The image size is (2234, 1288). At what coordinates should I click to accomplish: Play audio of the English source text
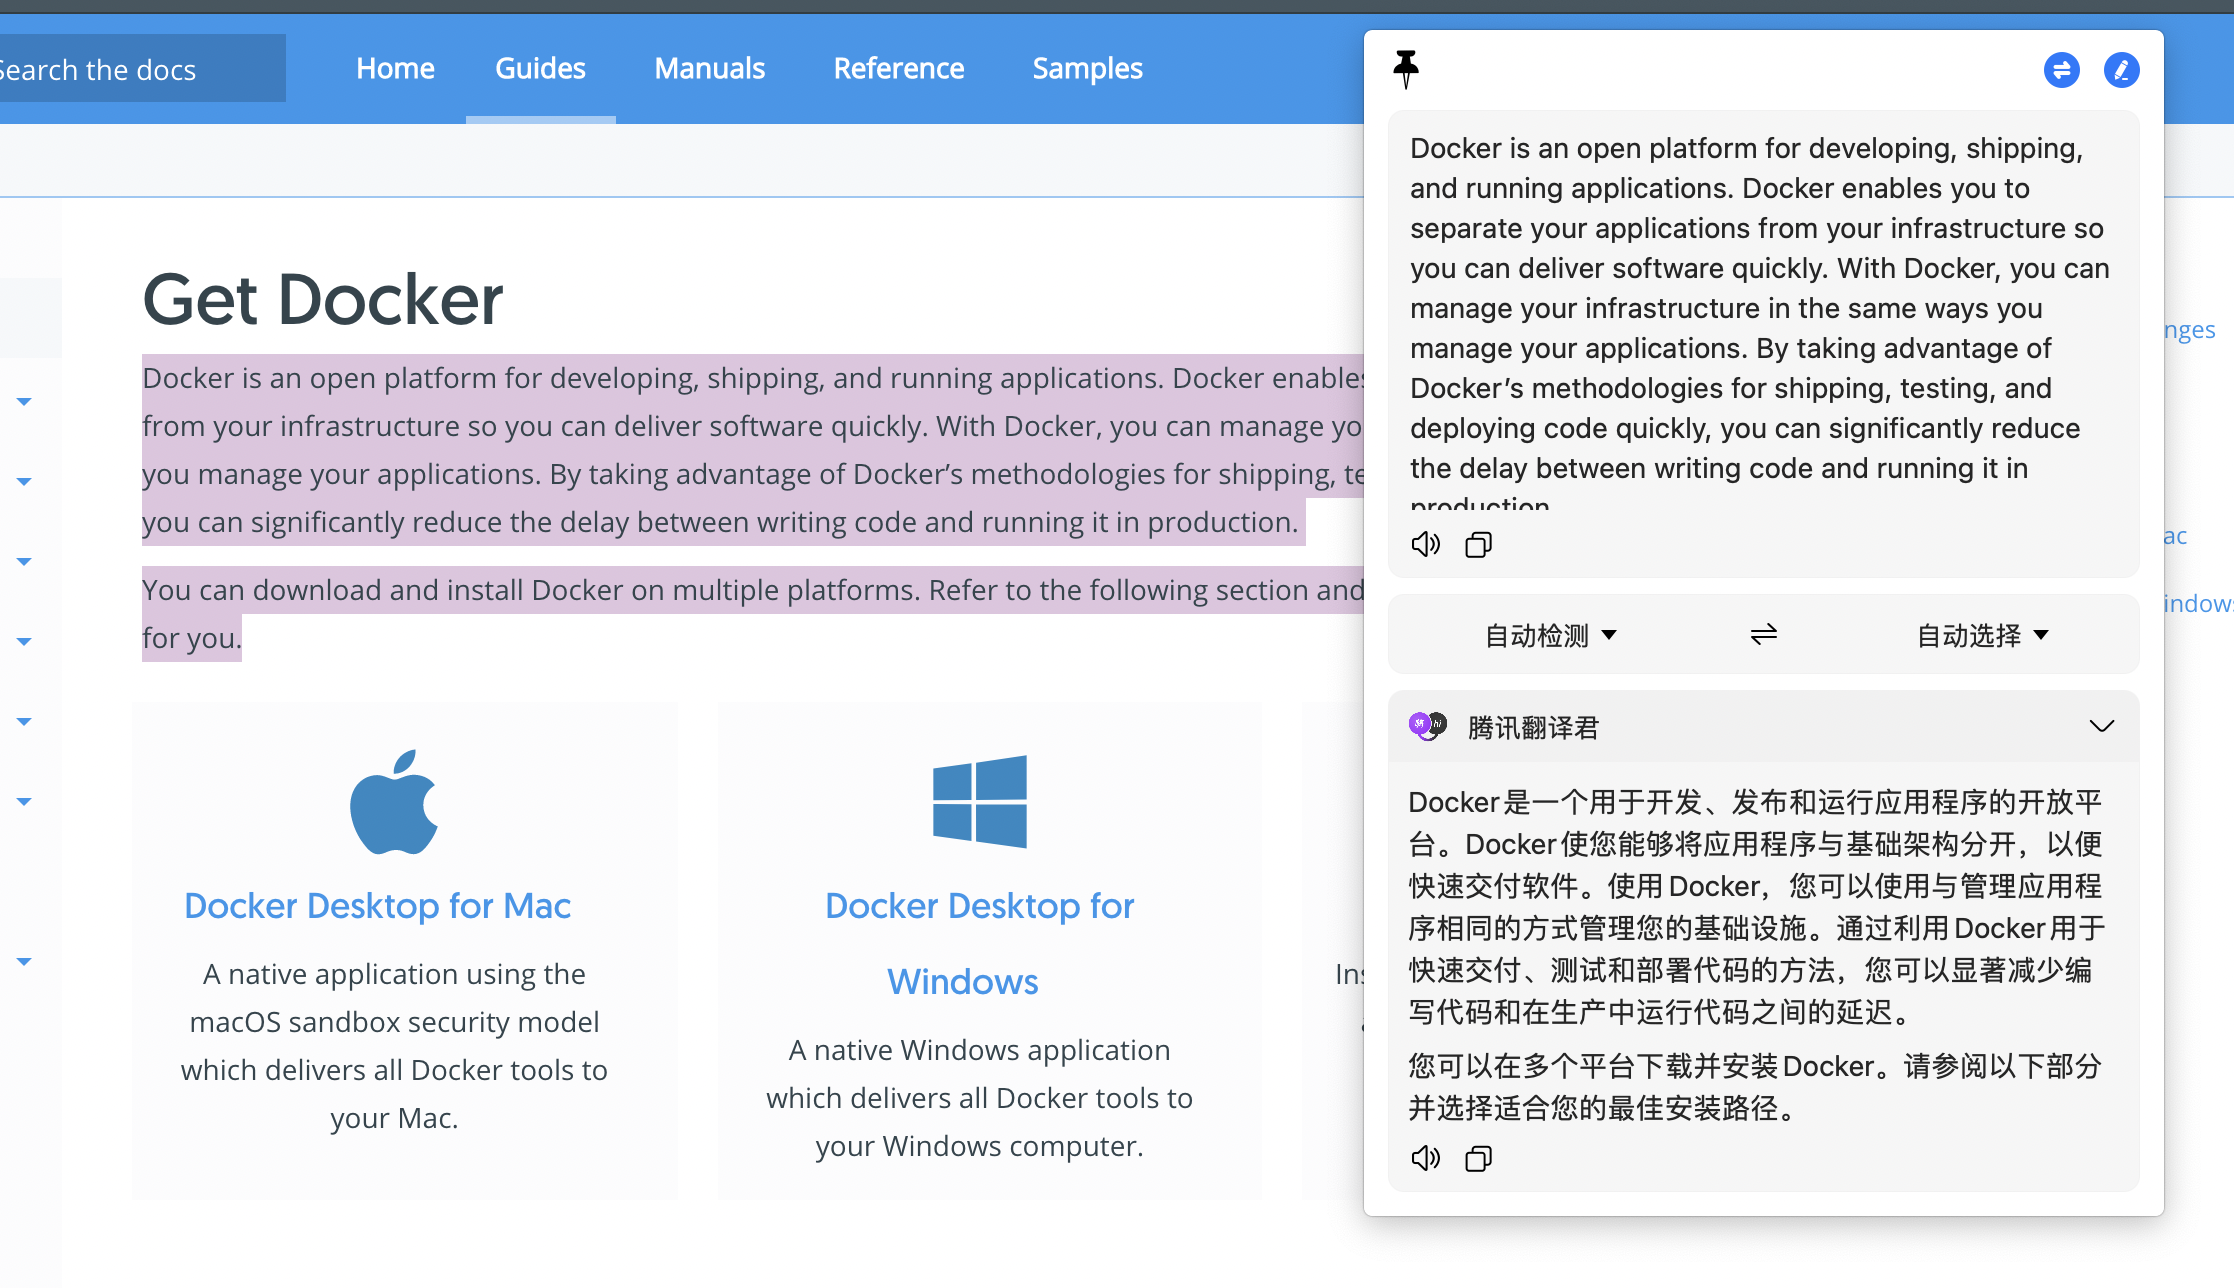(x=1426, y=544)
